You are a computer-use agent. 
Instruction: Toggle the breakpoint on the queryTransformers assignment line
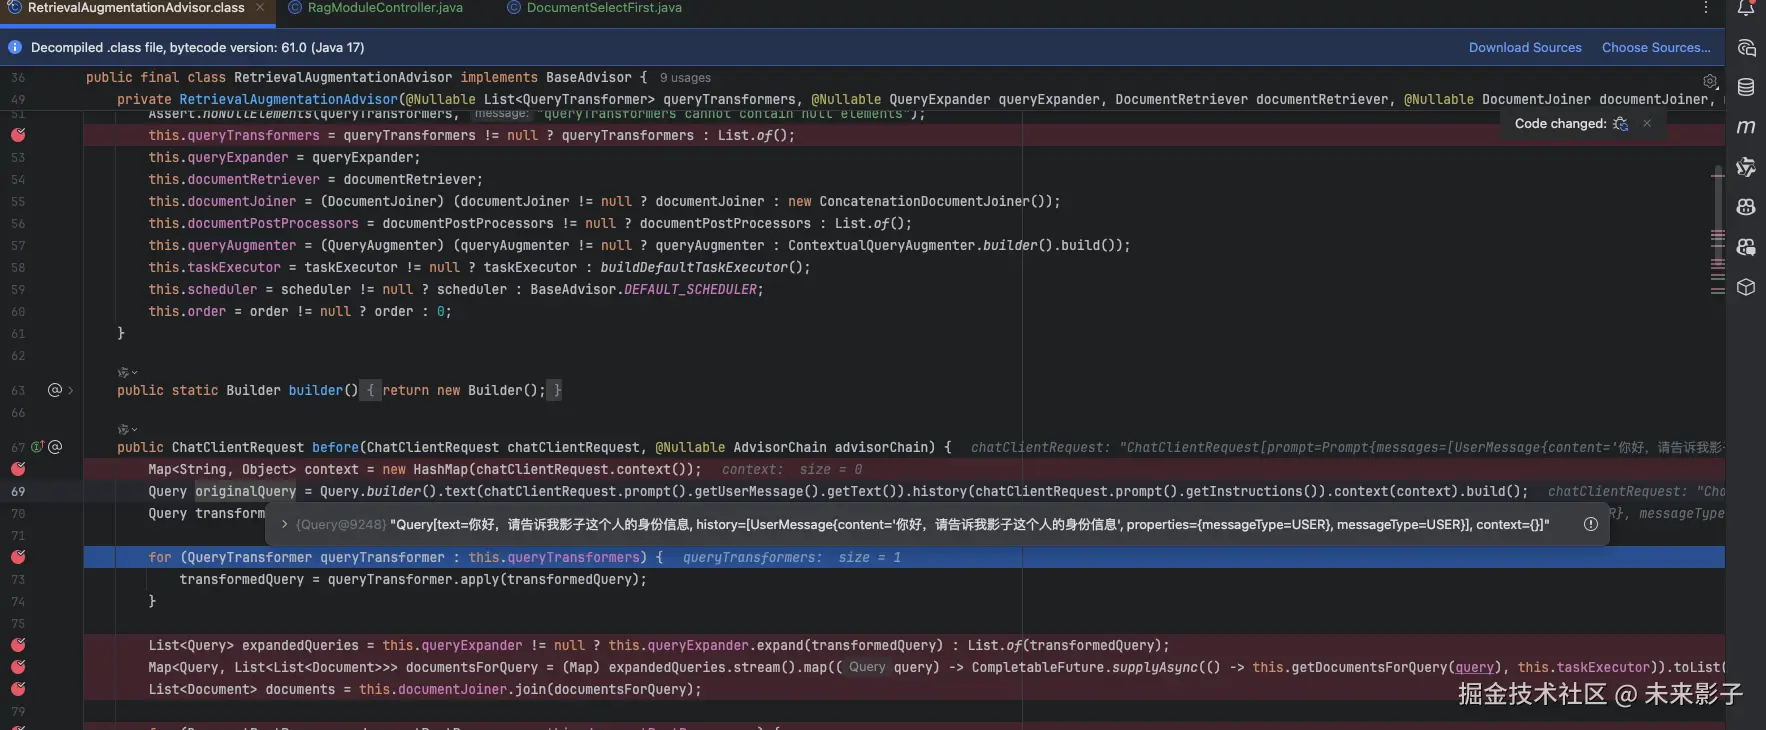(18, 135)
